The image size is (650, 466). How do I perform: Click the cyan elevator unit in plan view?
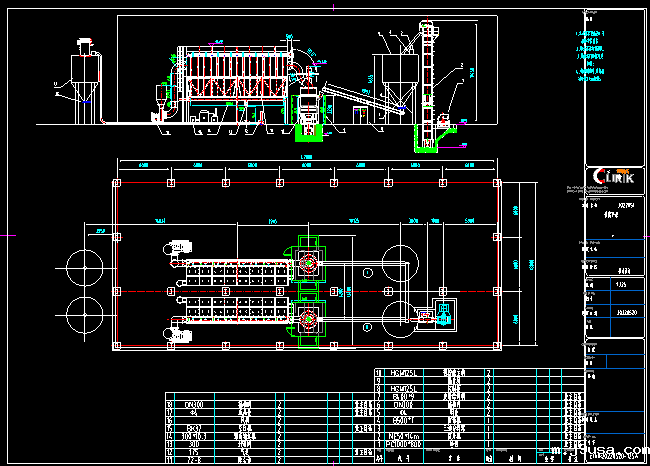tap(439, 317)
